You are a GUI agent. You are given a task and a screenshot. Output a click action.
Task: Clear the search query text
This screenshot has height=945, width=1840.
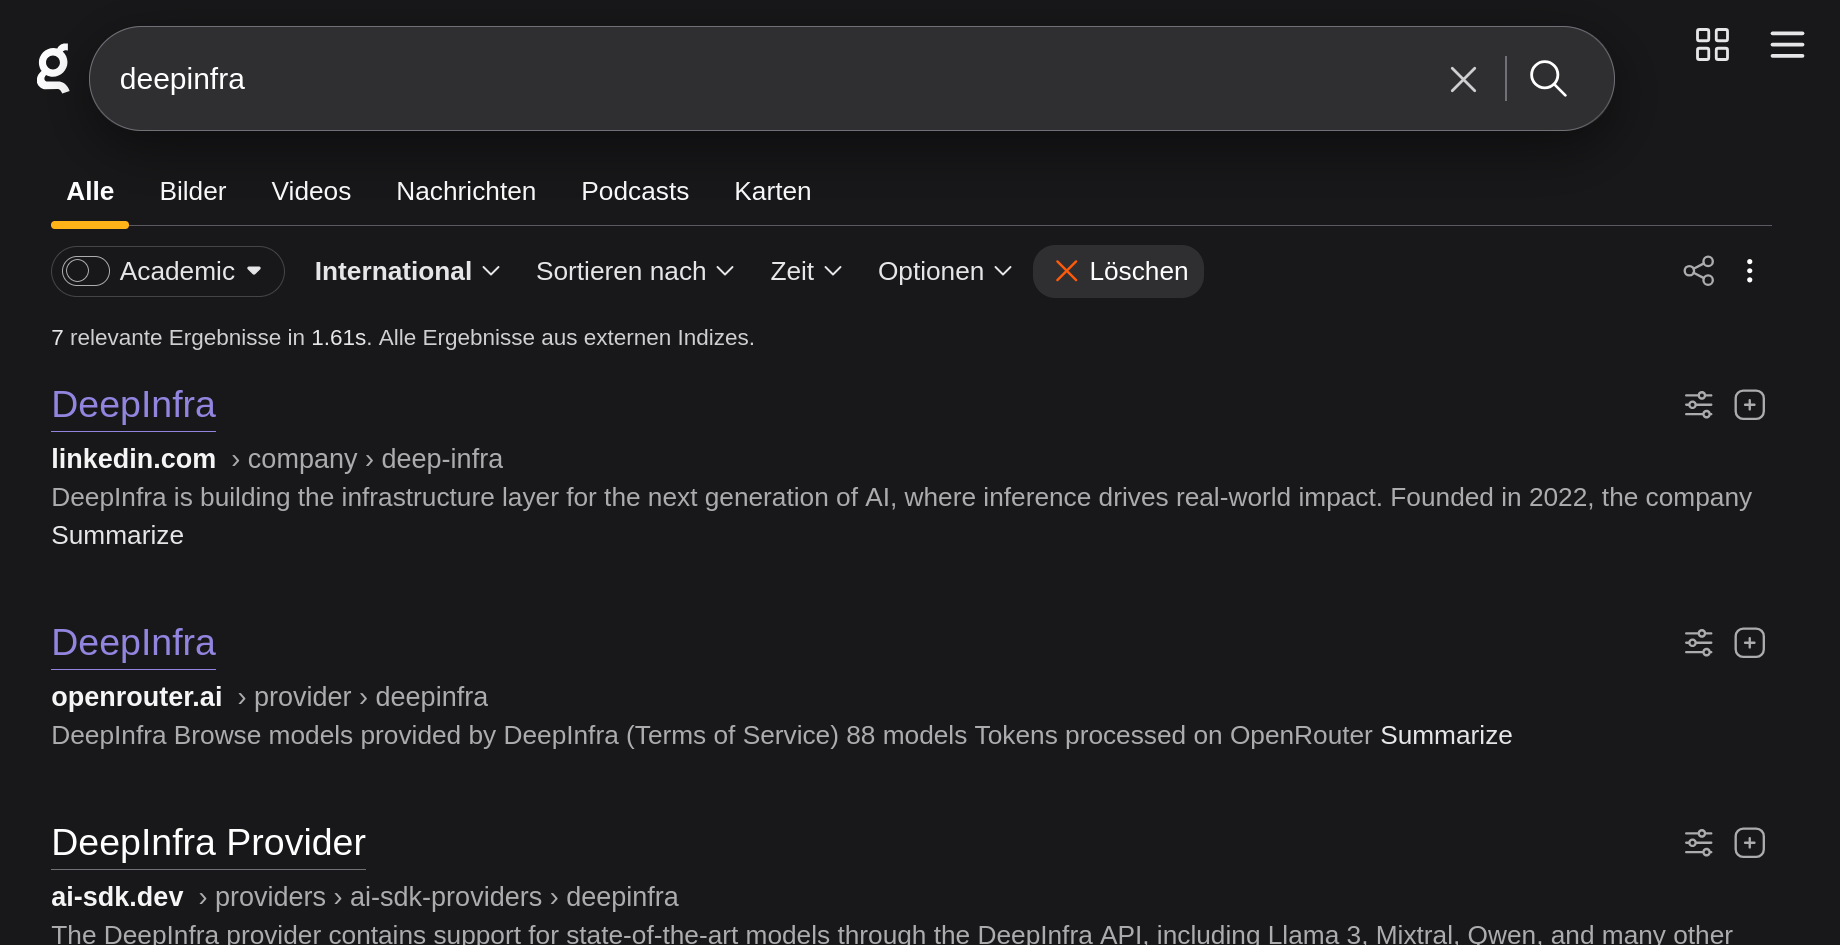(1463, 79)
